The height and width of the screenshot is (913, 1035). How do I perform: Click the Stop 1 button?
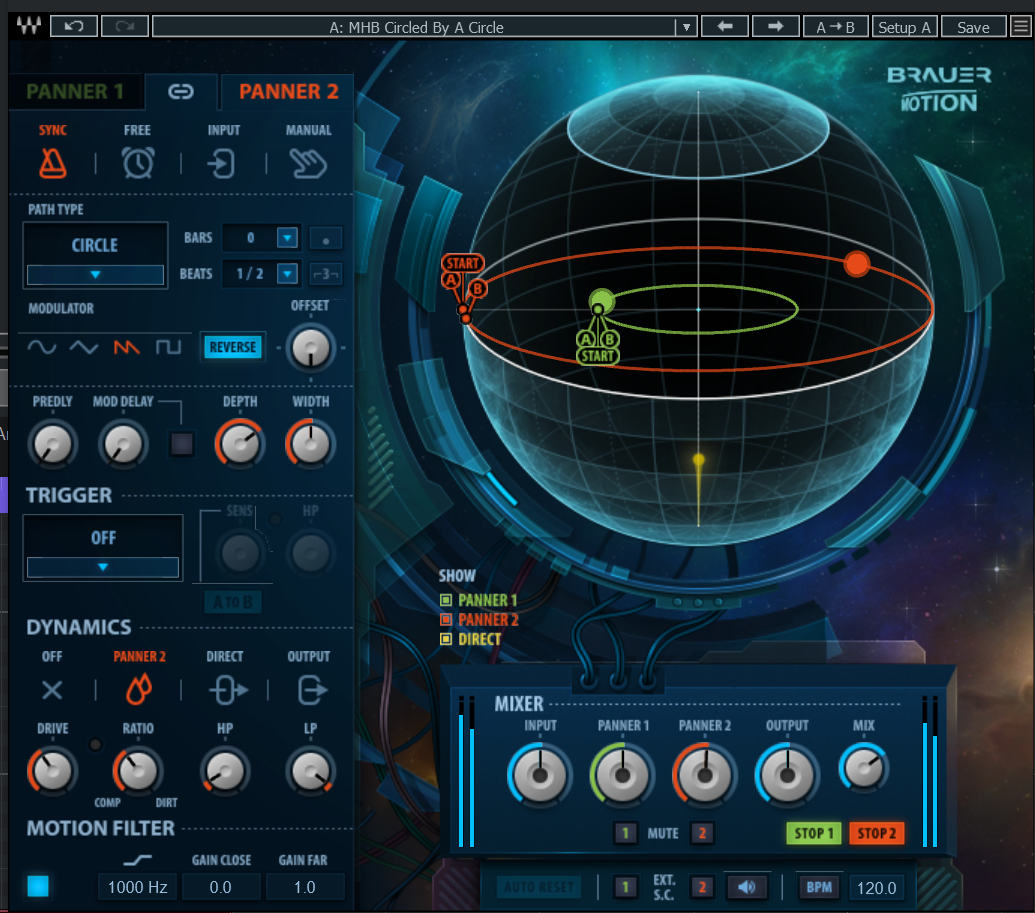813,833
